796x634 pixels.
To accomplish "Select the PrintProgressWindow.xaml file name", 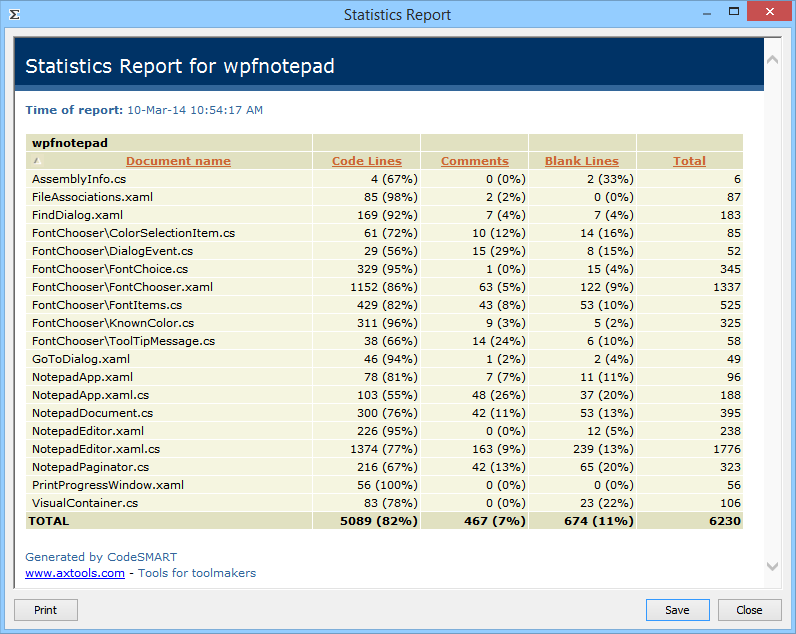I will click(x=108, y=485).
